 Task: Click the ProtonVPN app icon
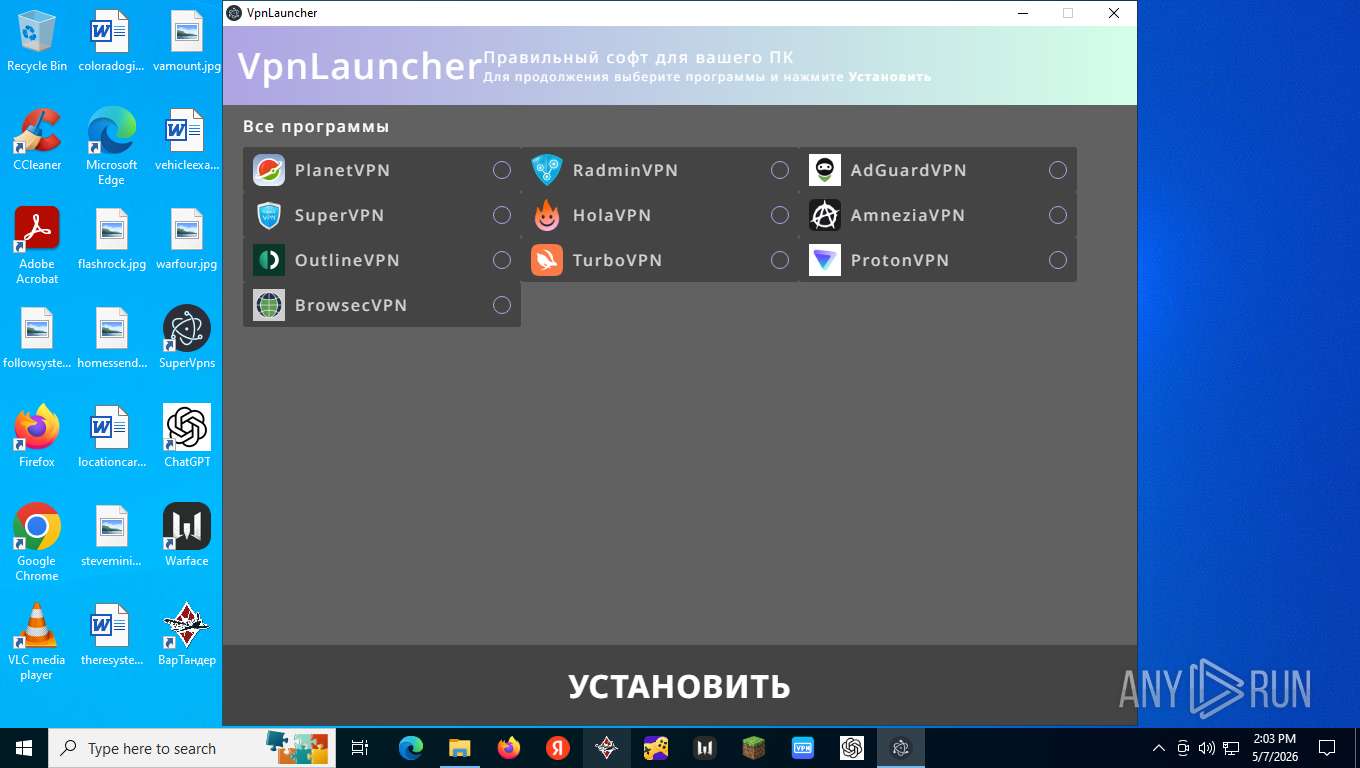coord(825,260)
